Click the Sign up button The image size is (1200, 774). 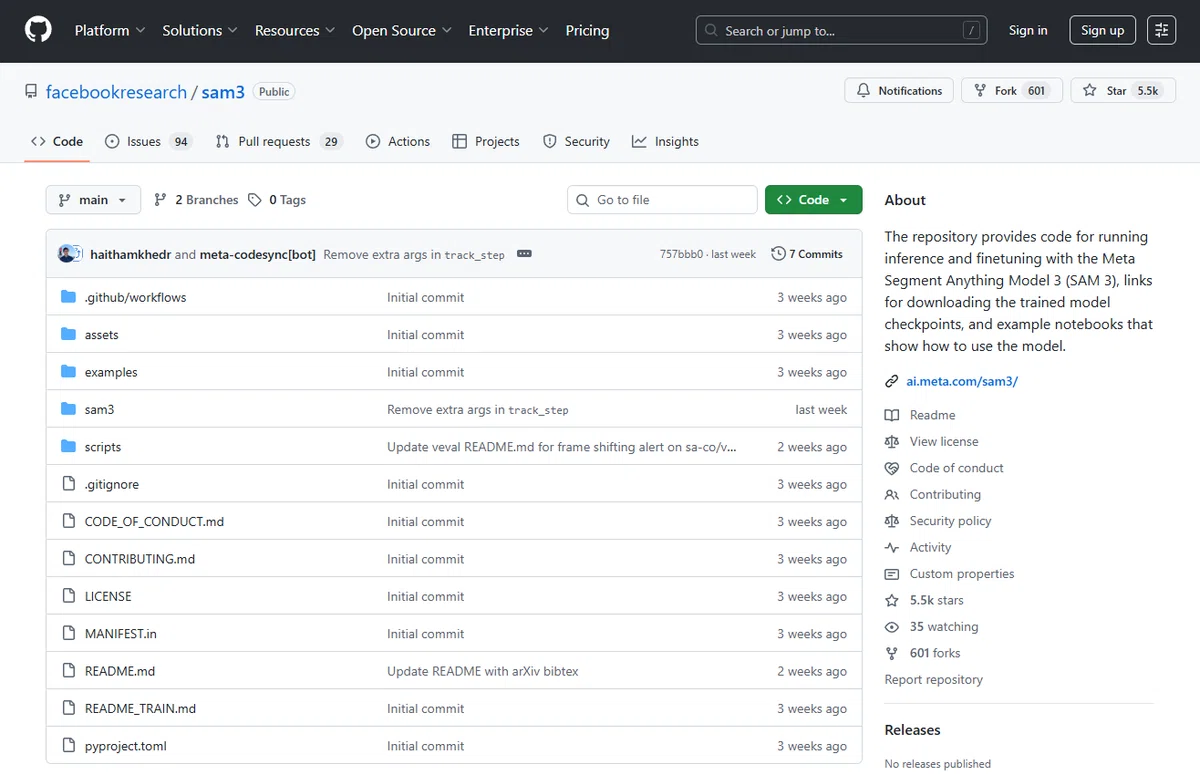coord(1102,30)
